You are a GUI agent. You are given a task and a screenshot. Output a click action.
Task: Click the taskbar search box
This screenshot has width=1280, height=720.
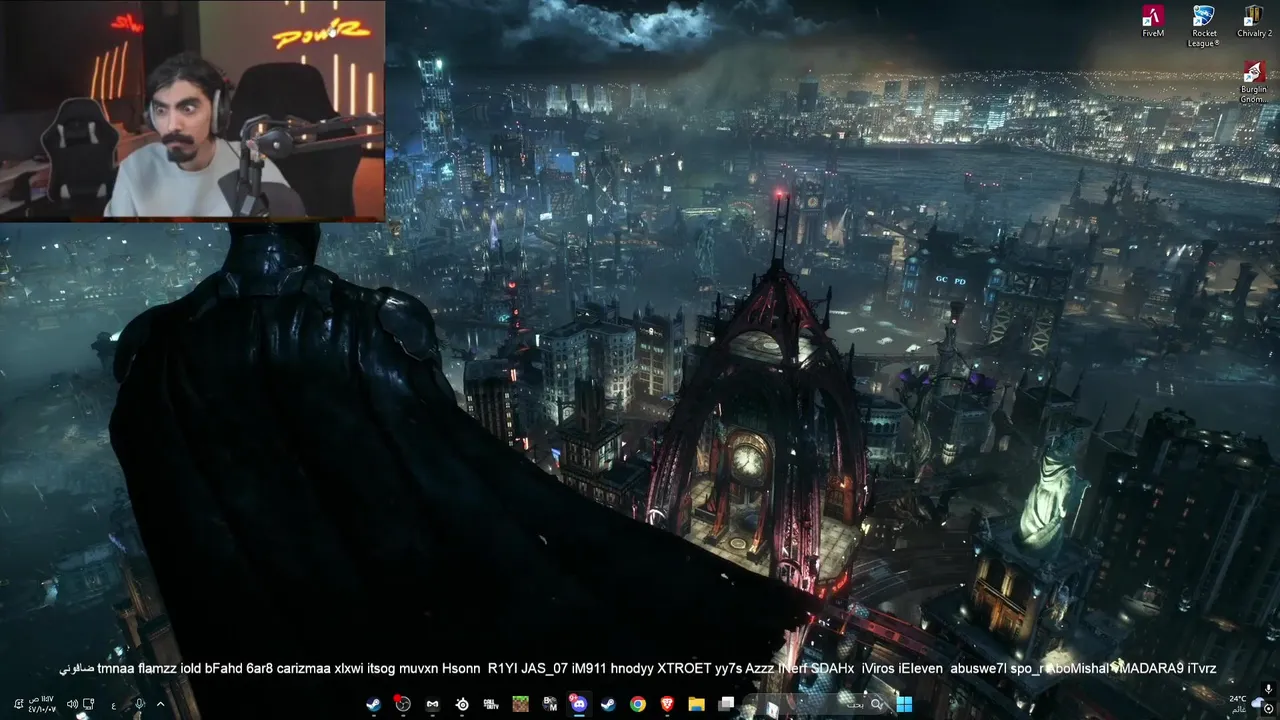click(x=817, y=704)
